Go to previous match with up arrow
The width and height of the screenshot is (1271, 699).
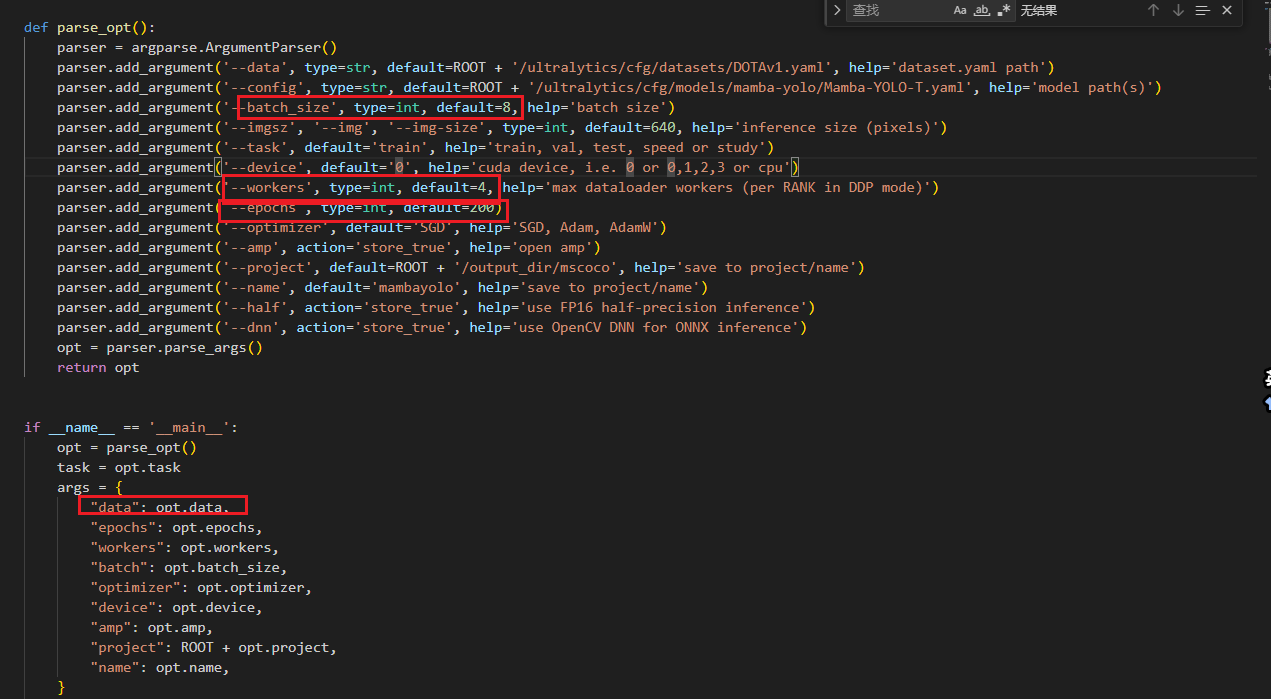1153,10
